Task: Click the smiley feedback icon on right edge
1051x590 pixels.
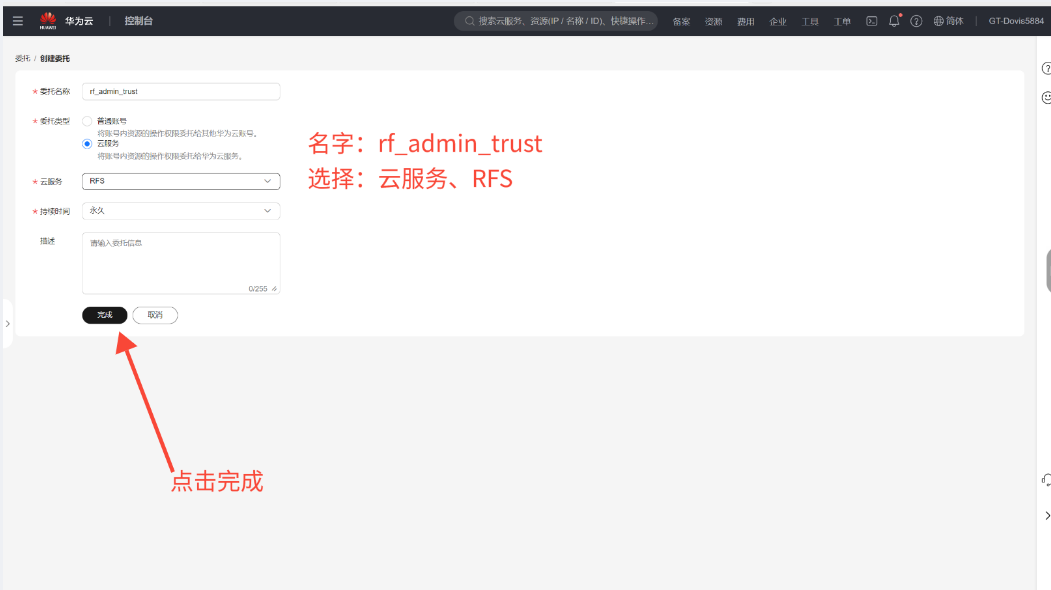Action: tap(1046, 98)
